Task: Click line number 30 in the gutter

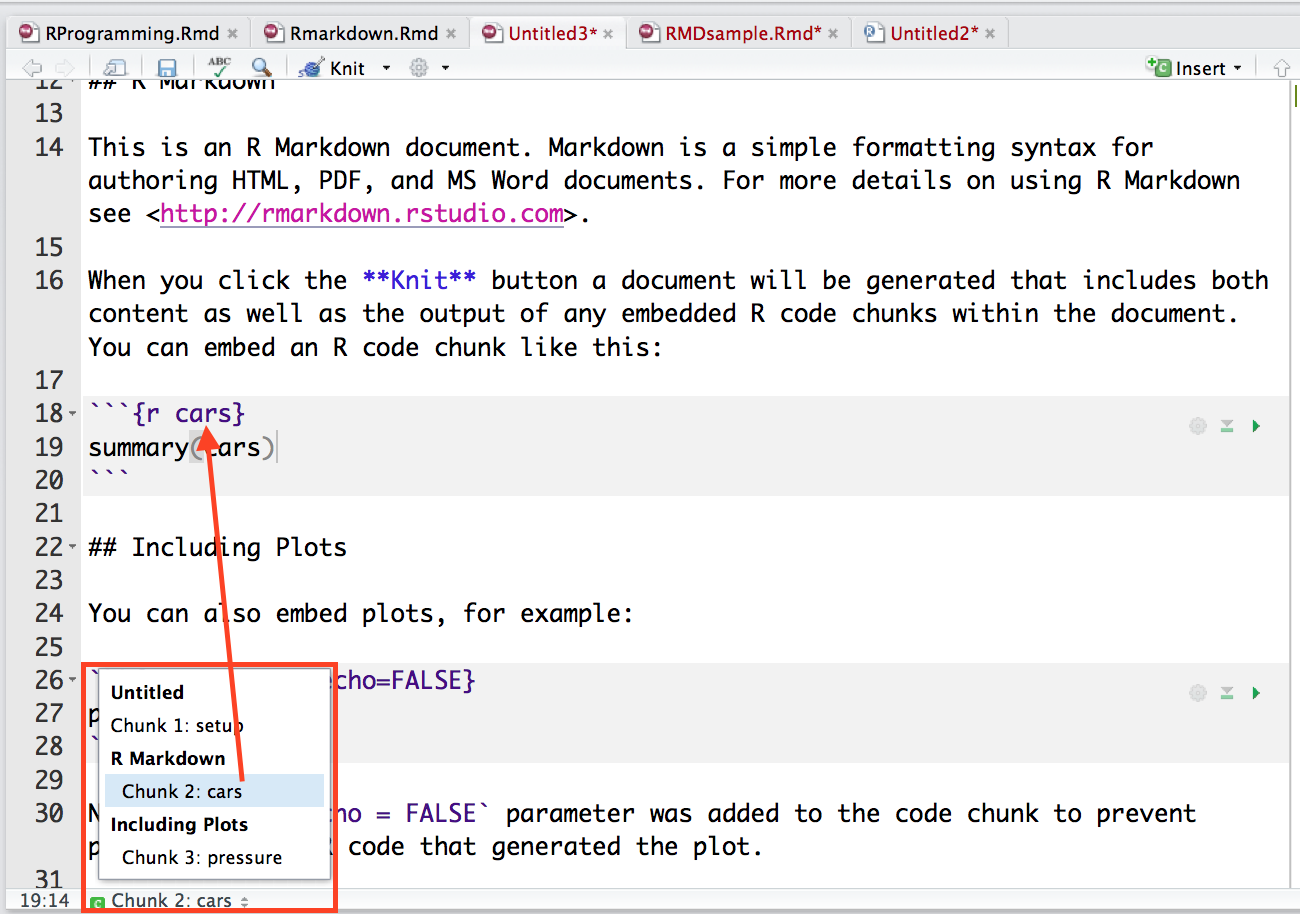Action: [x=49, y=813]
